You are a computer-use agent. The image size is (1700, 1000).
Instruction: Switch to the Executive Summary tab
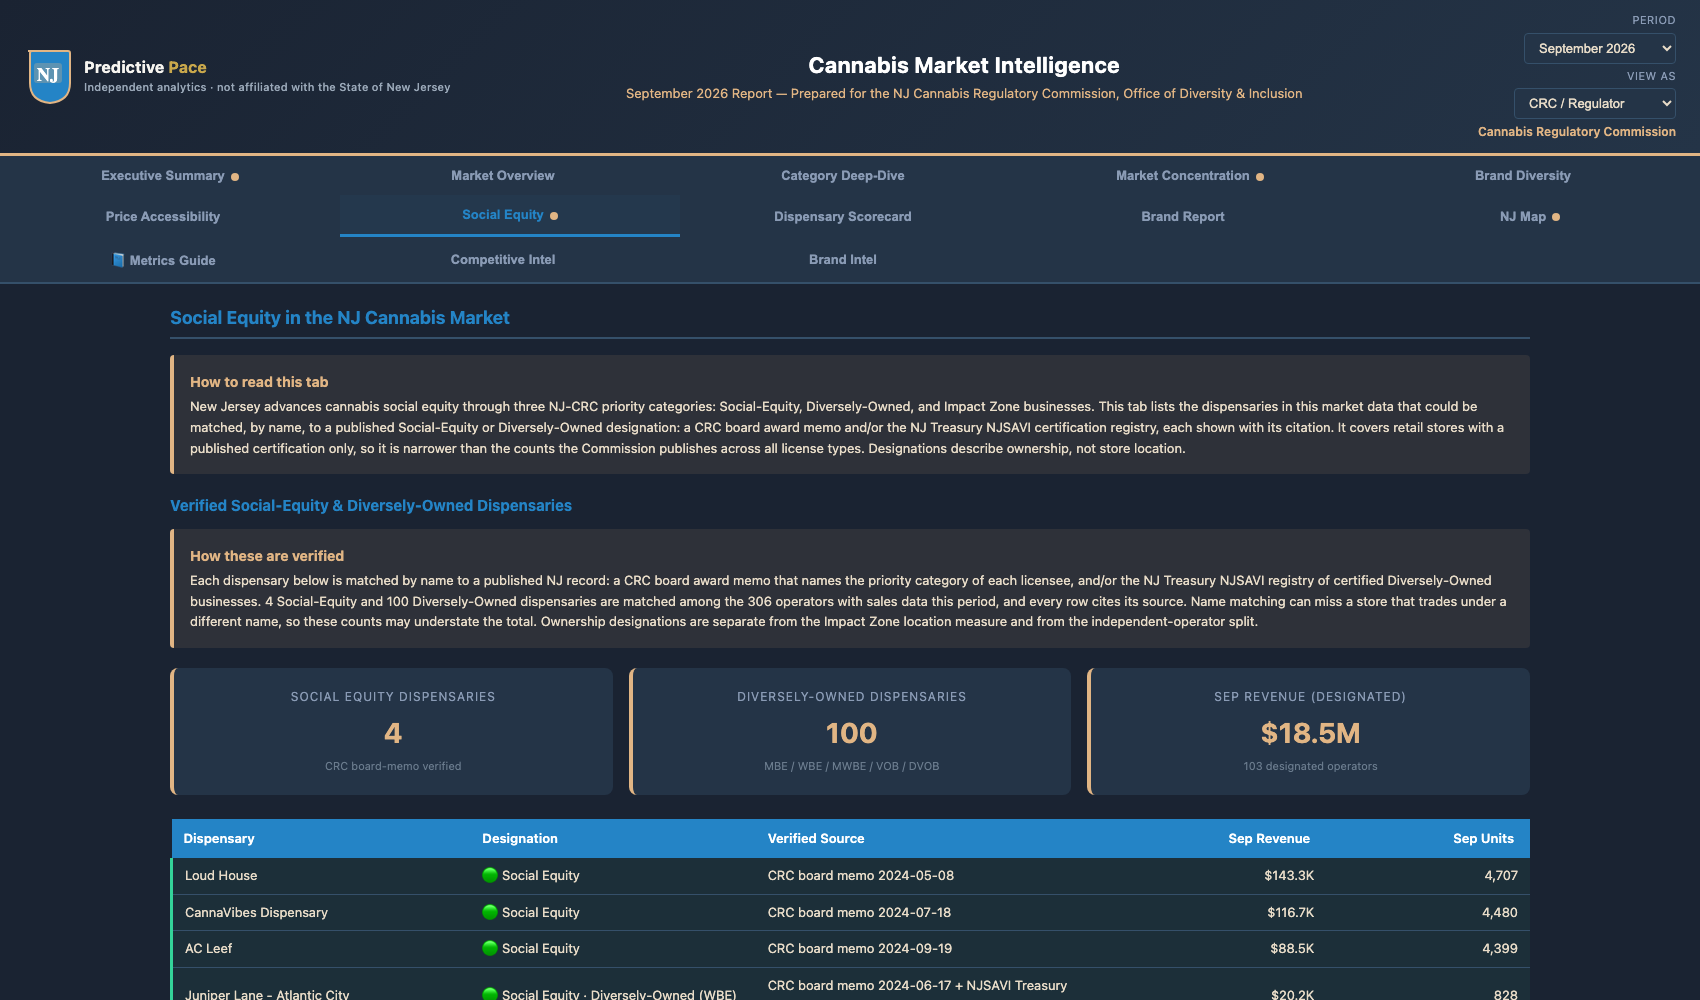[x=170, y=176]
